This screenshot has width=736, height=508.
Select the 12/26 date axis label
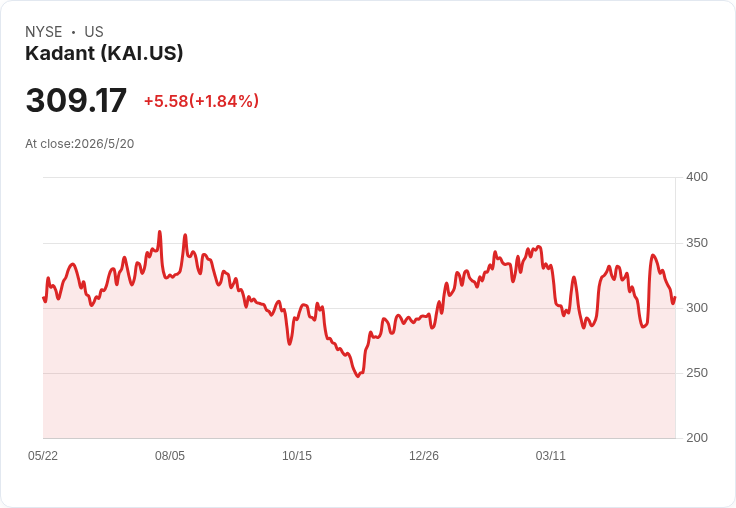pyautogui.click(x=424, y=455)
